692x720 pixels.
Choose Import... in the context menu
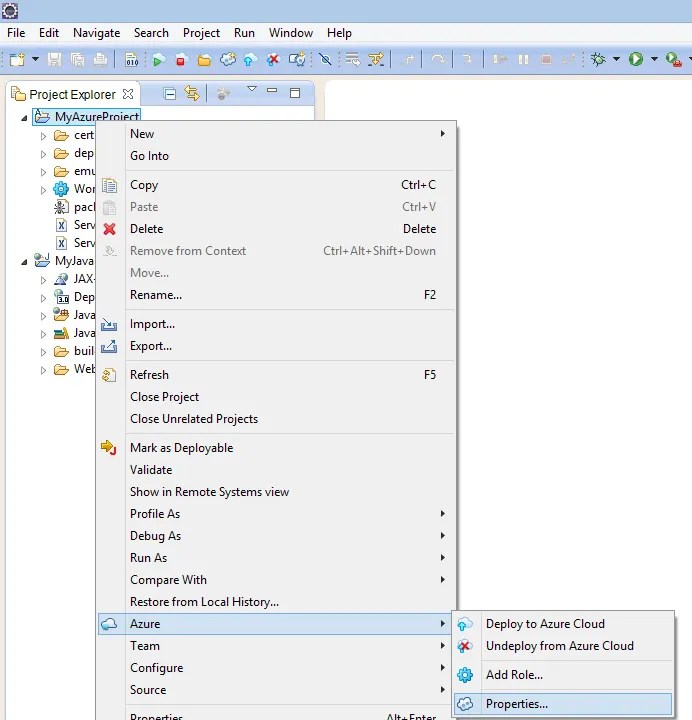coord(277,324)
